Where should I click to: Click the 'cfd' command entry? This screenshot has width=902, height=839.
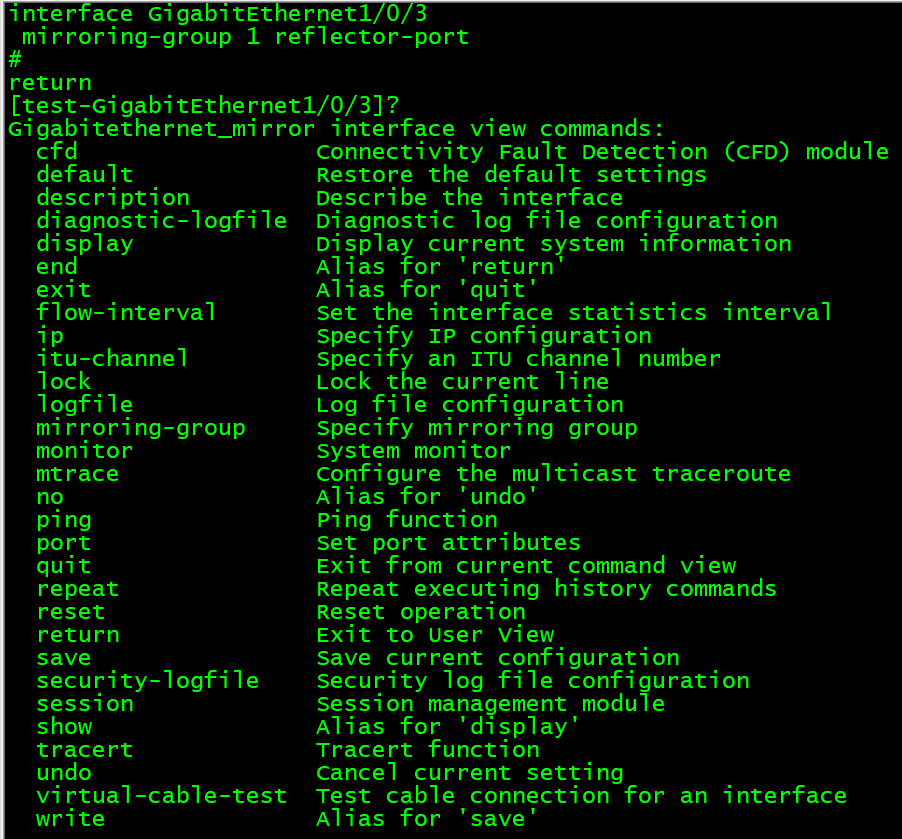point(57,152)
